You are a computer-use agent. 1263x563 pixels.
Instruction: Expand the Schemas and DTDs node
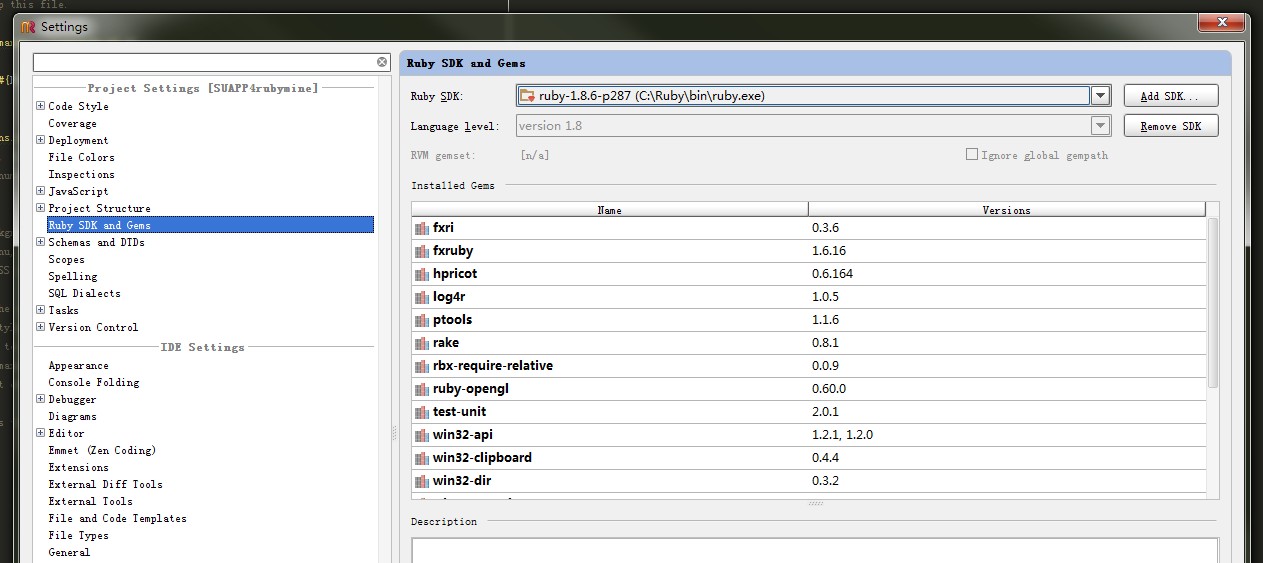[40, 242]
